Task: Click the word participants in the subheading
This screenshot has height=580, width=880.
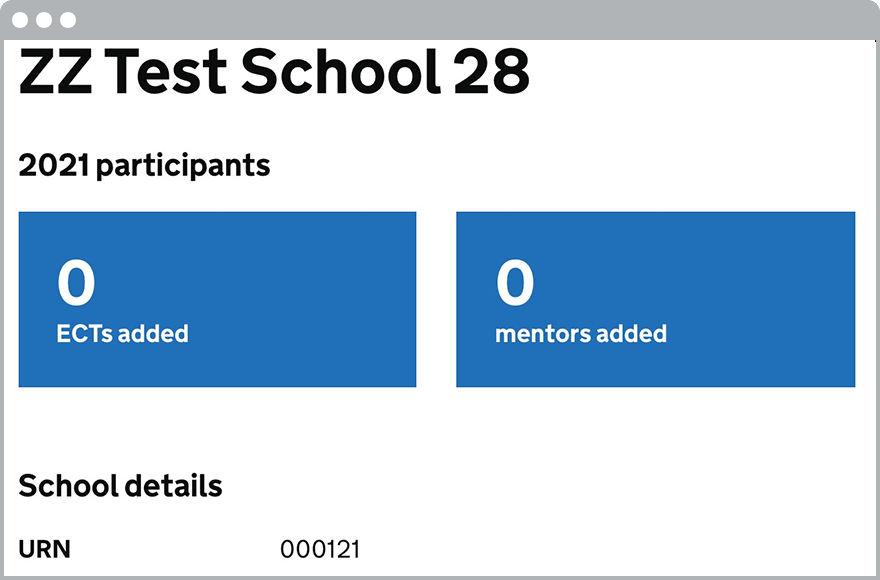Action: point(183,165)
